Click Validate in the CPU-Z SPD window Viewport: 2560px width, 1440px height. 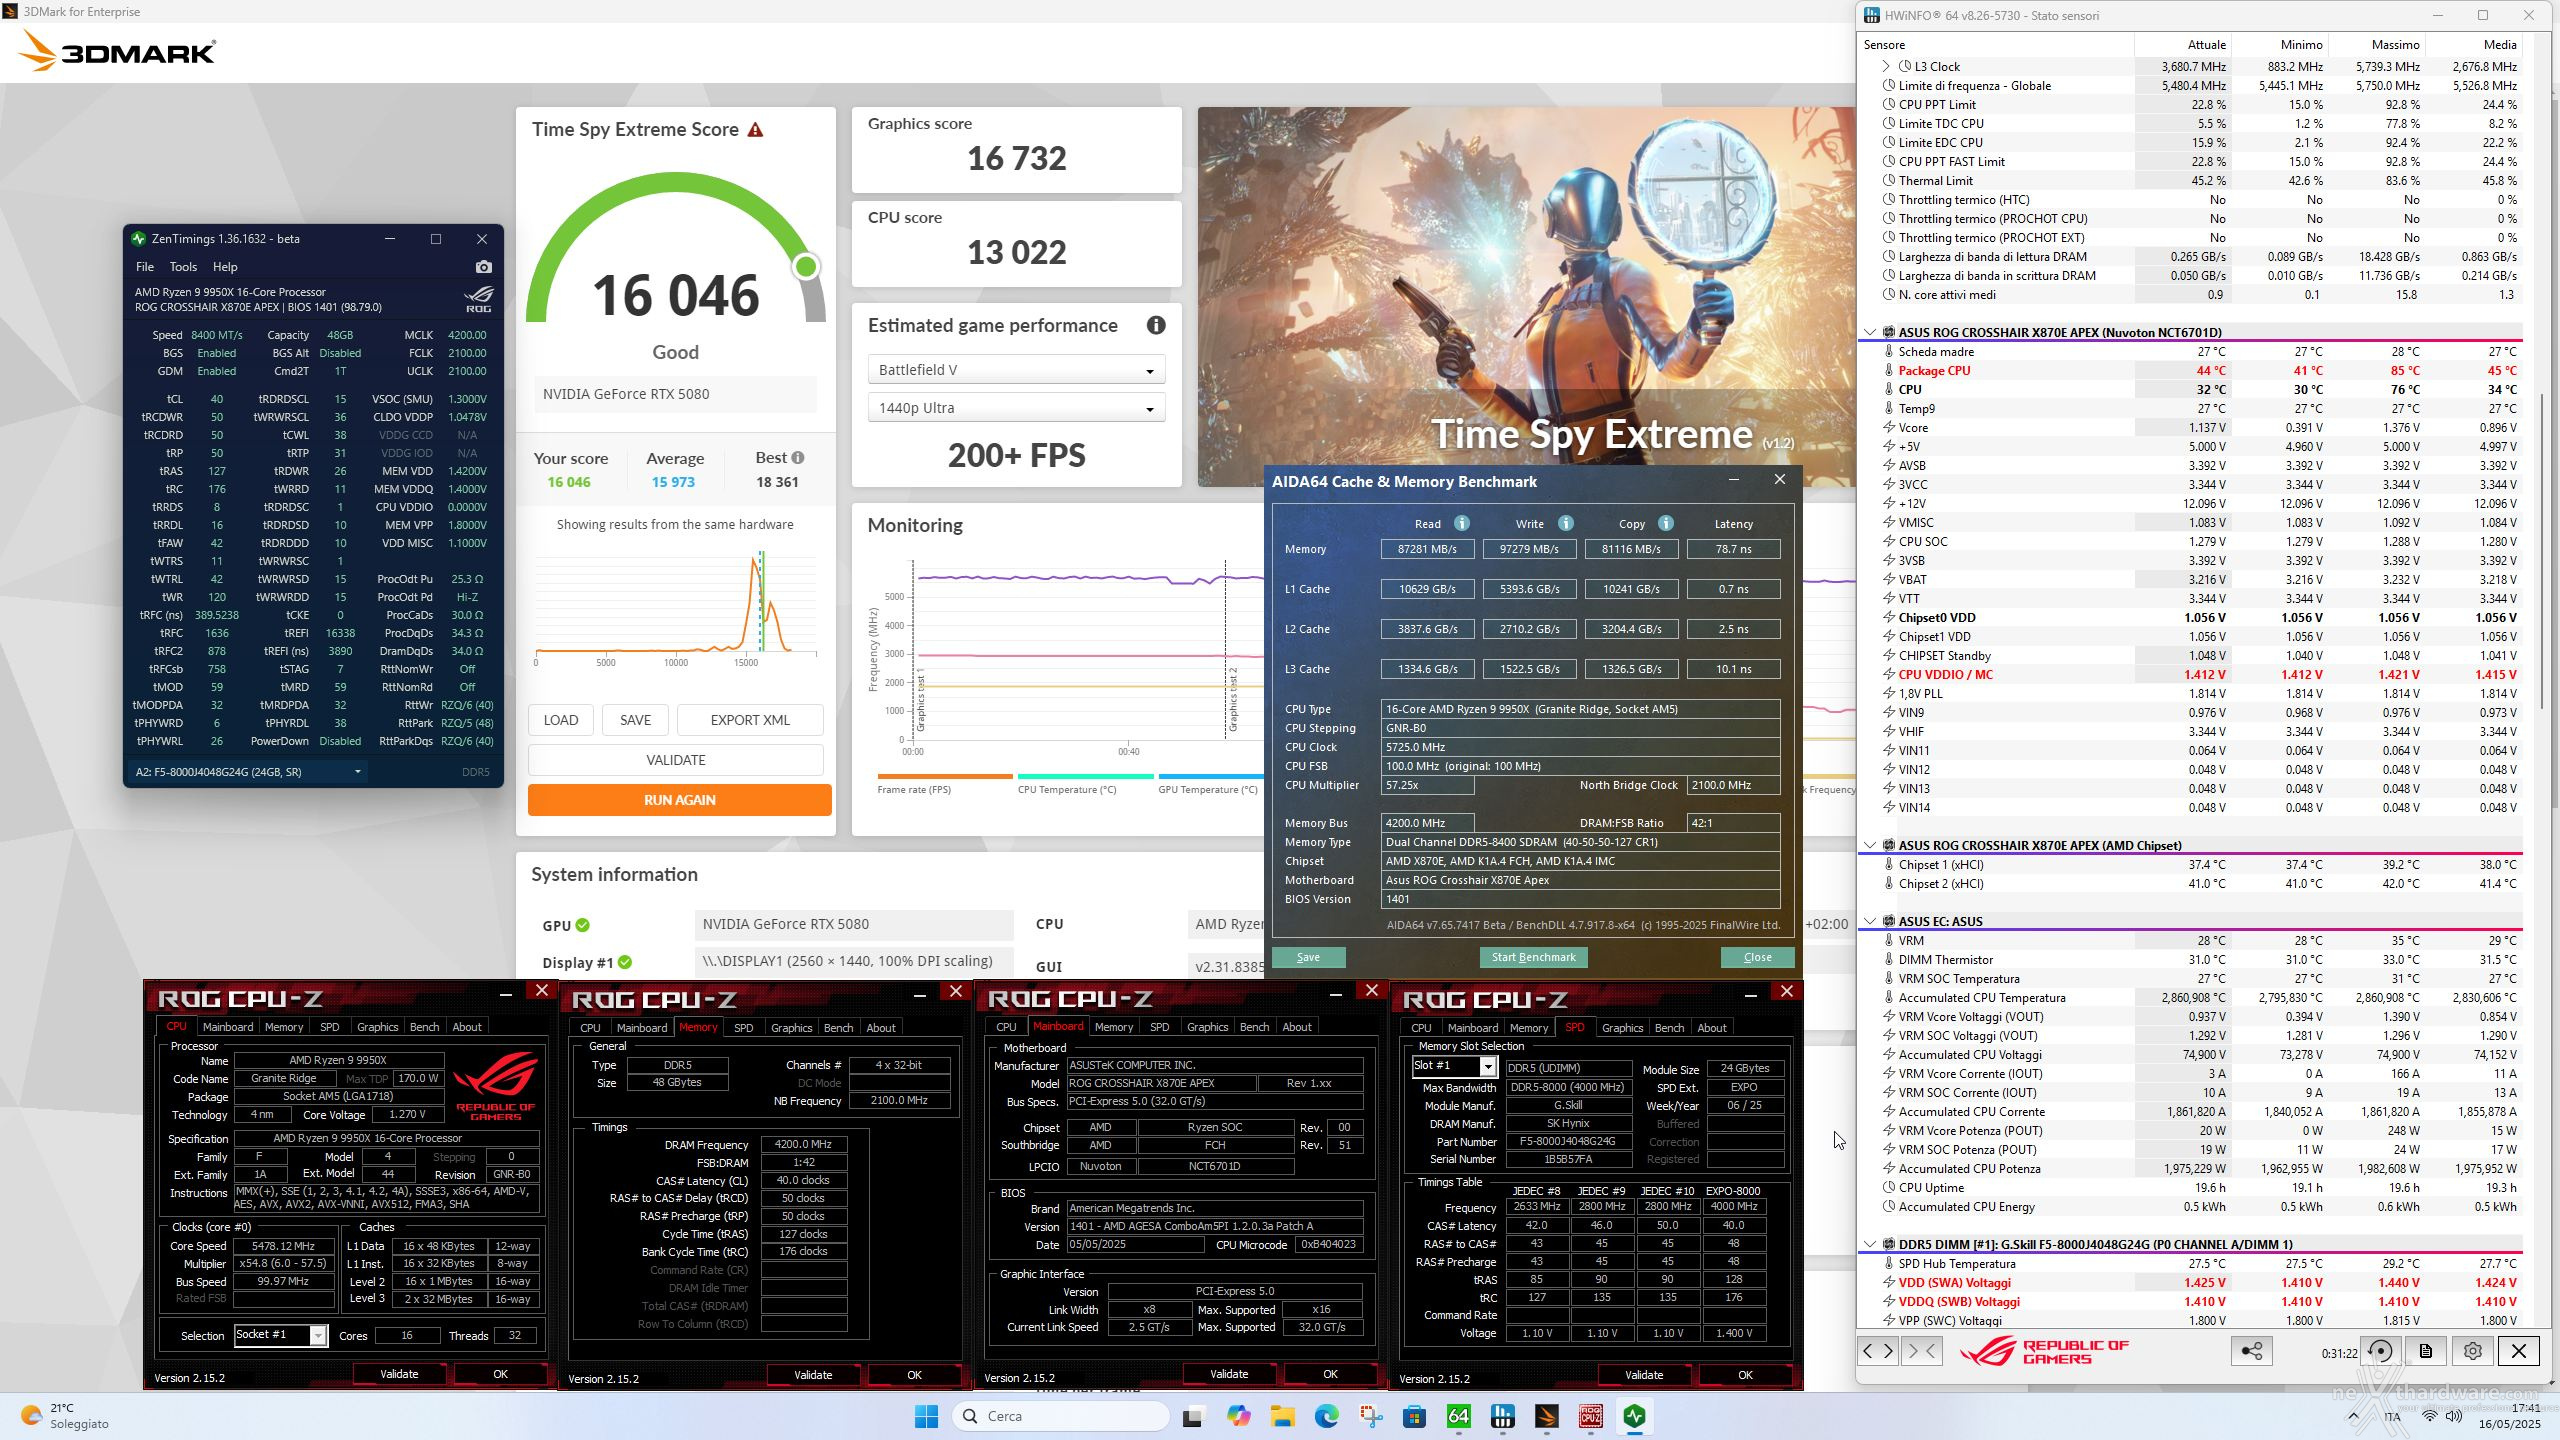(1643, 1375)
